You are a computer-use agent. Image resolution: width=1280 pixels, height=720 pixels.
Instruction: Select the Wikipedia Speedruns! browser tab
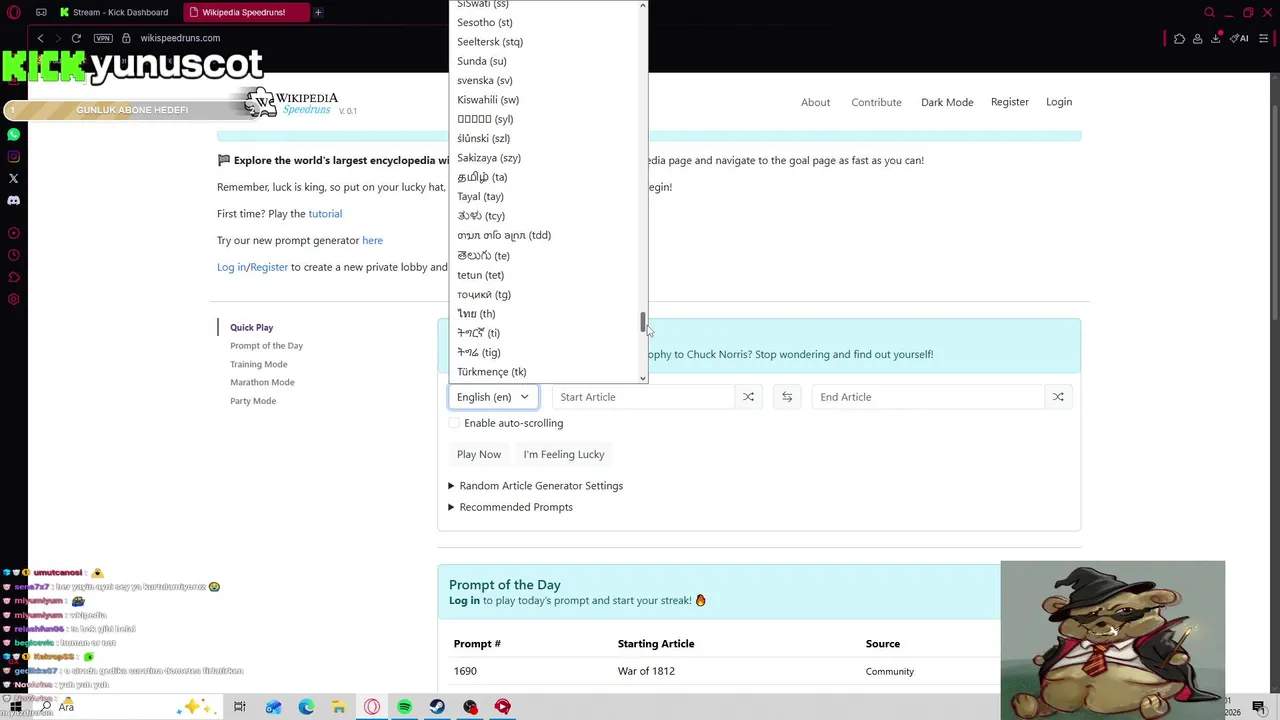(246, 12)
